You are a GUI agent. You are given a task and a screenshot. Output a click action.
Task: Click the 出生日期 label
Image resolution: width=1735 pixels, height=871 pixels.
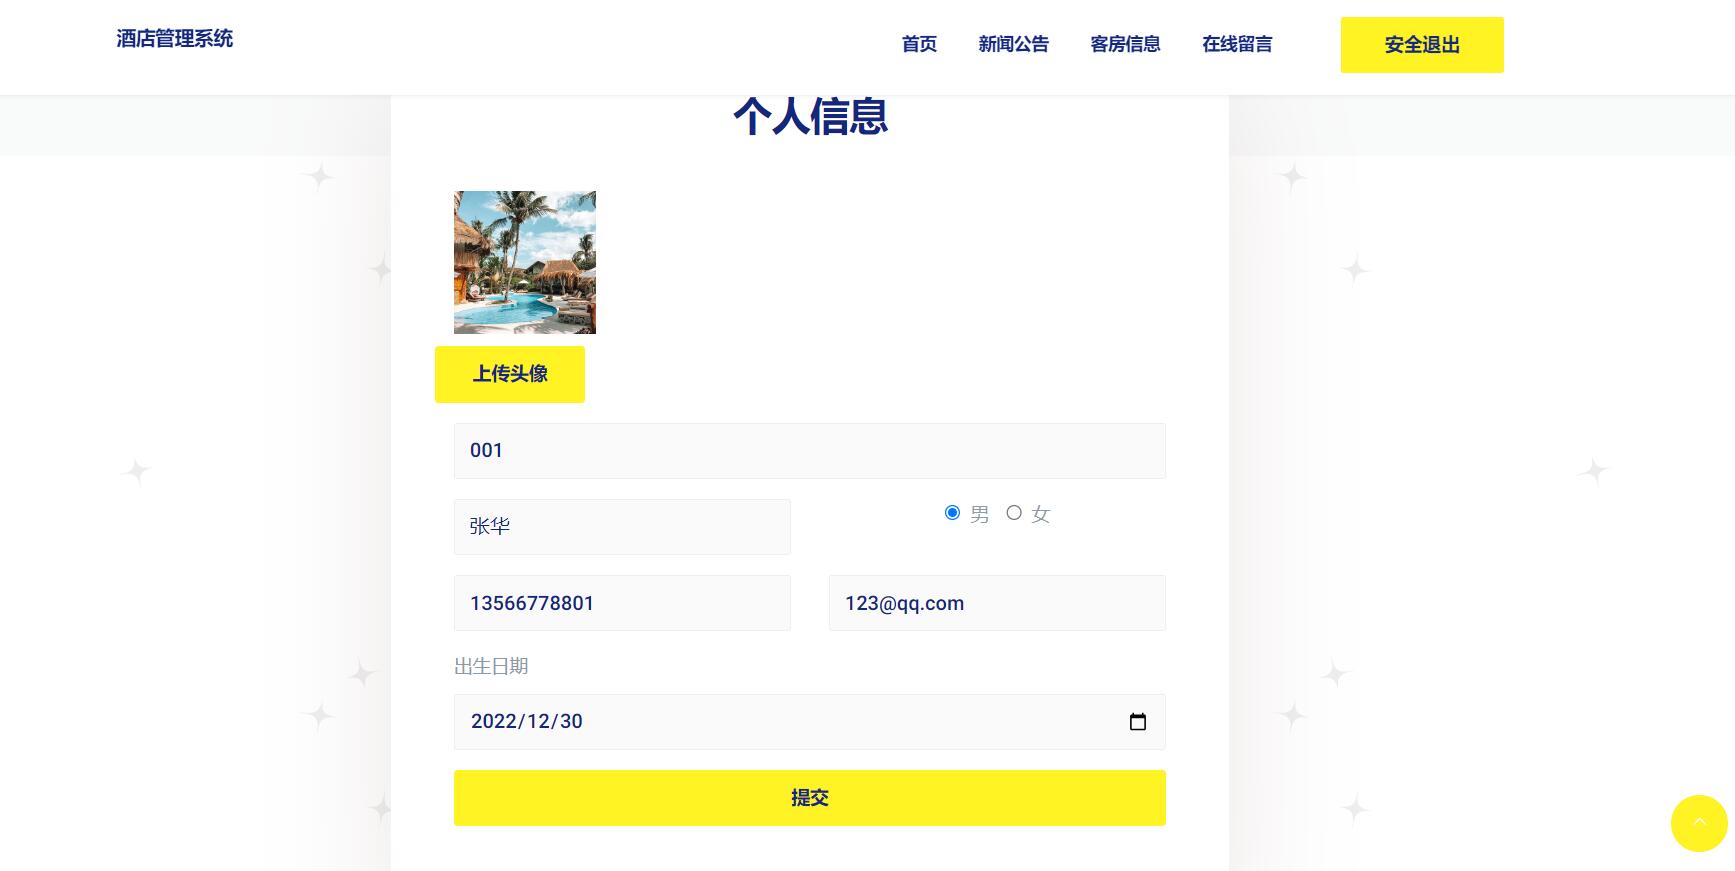point(491,667)
